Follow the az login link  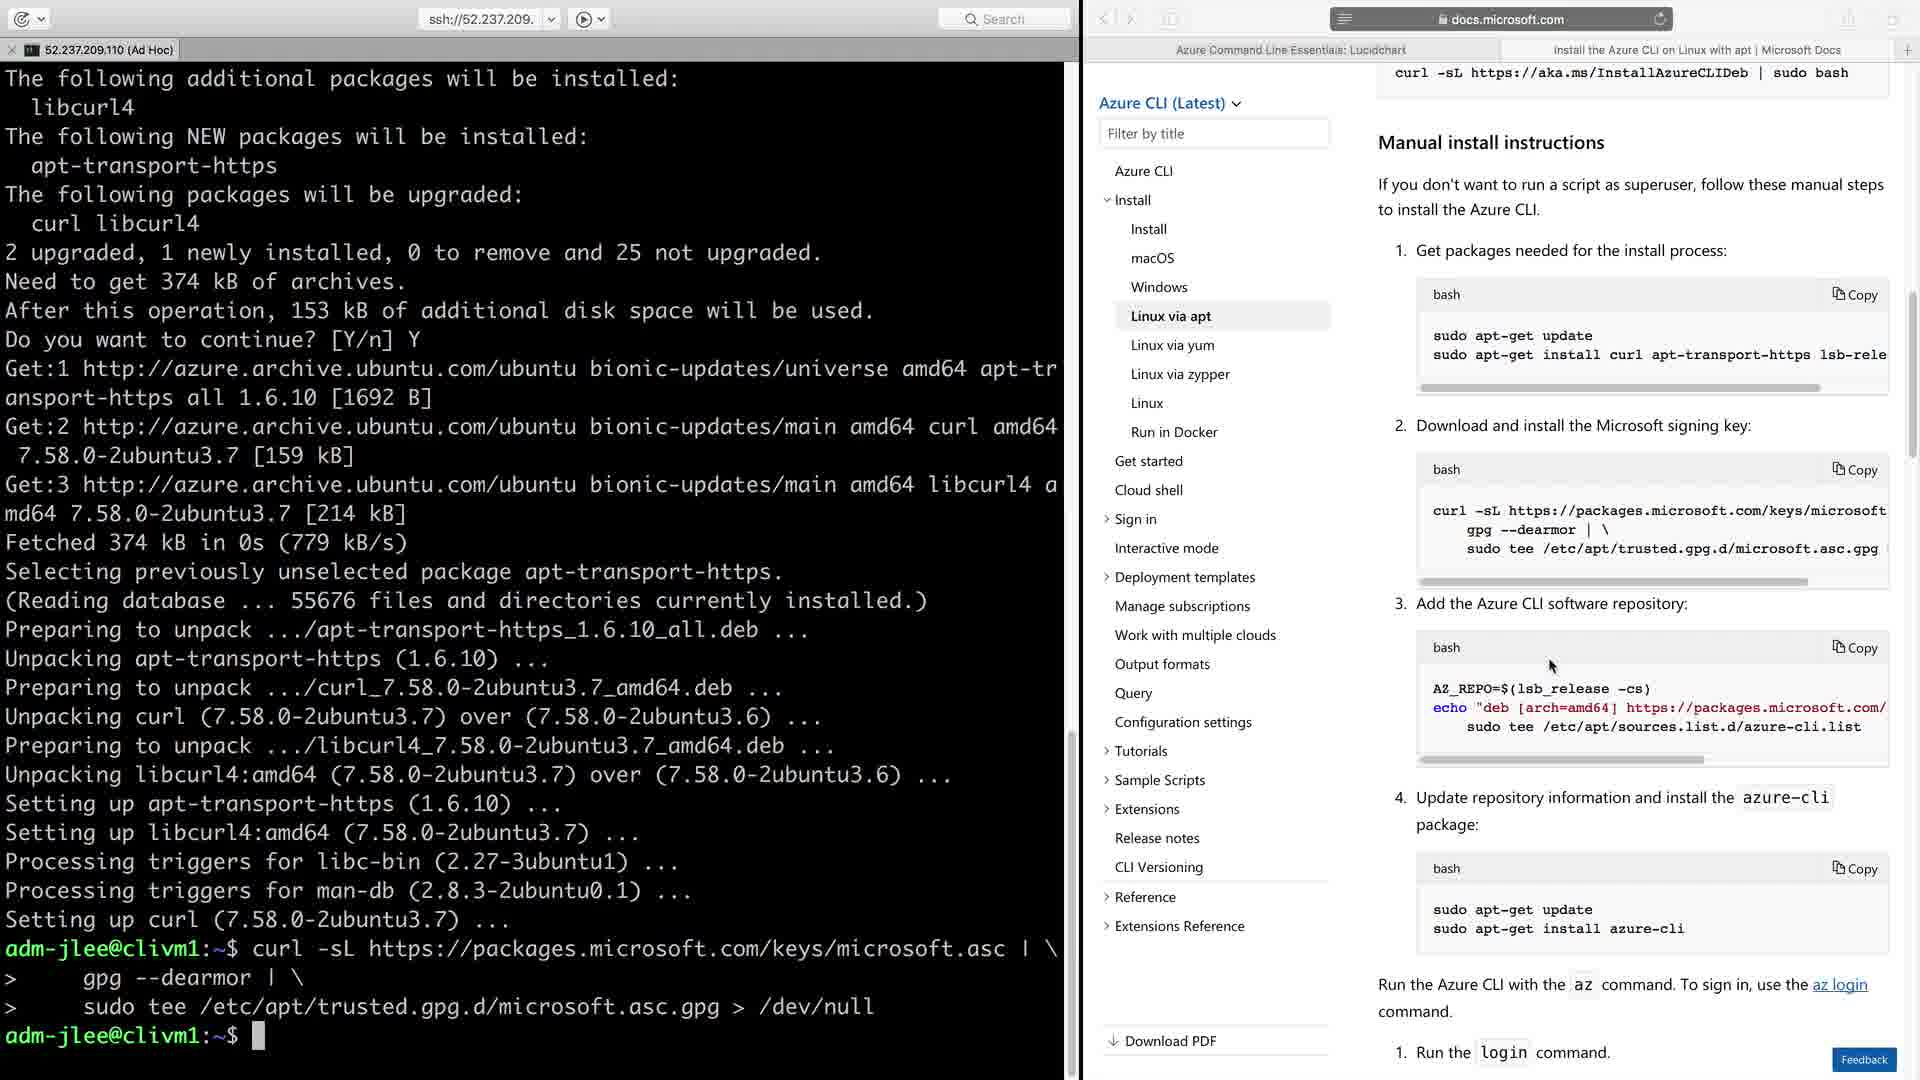click(x=1839, y=985)
